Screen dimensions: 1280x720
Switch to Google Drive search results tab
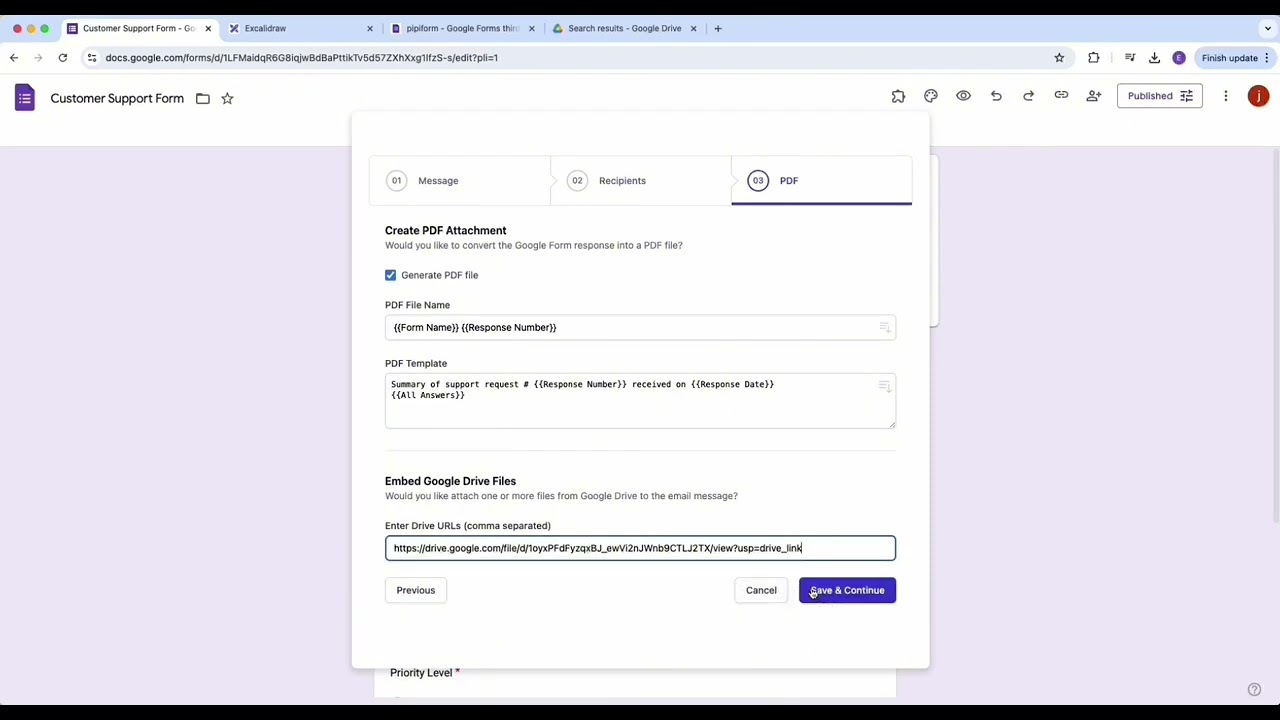coord(624,28)
